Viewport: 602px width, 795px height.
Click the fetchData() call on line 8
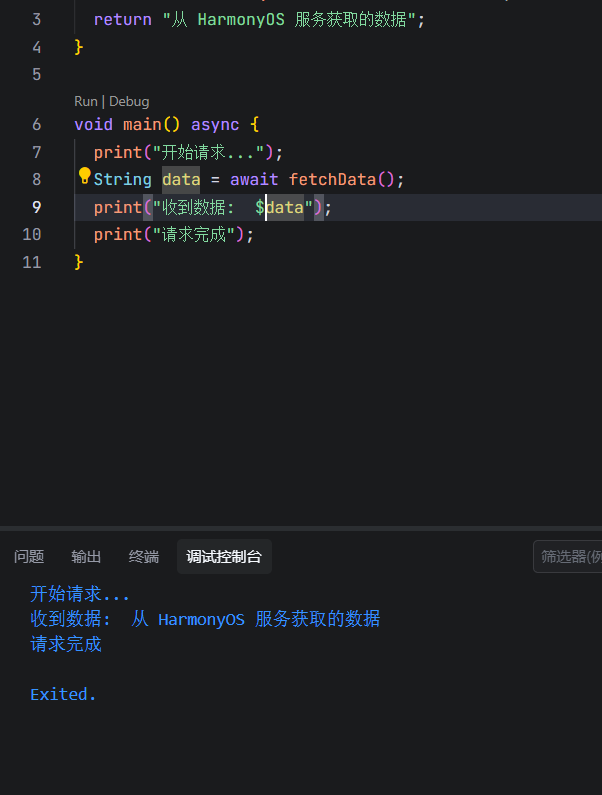pyautogui.click(x=341, y=179)
